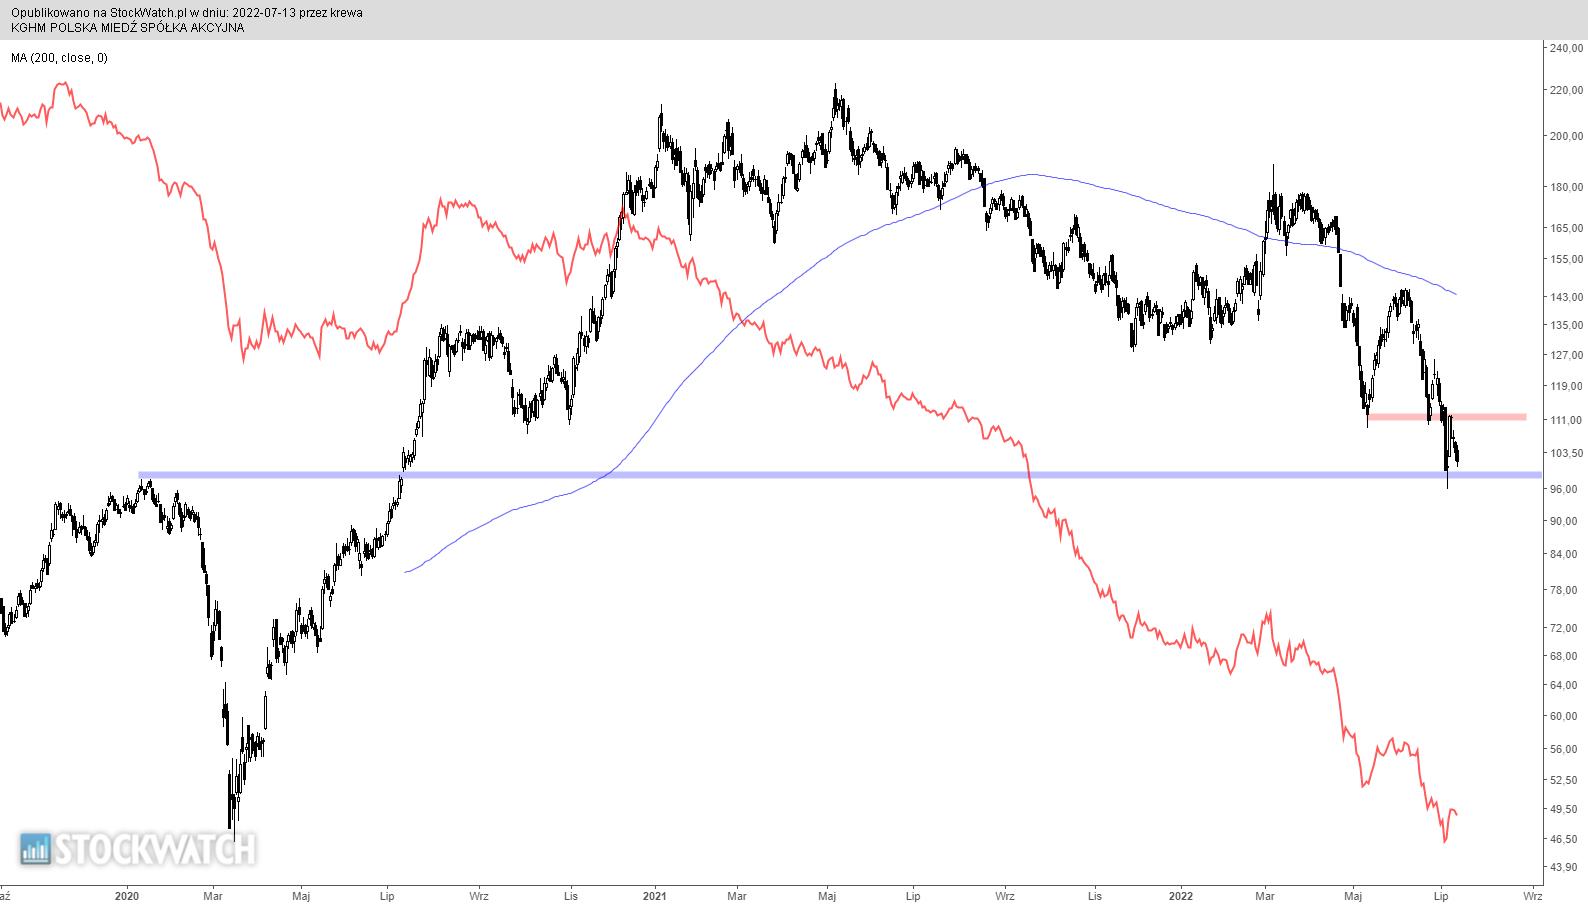Click the 49,50 price axis label
Screen dimensions: 1588x904
coord(1564,810)
